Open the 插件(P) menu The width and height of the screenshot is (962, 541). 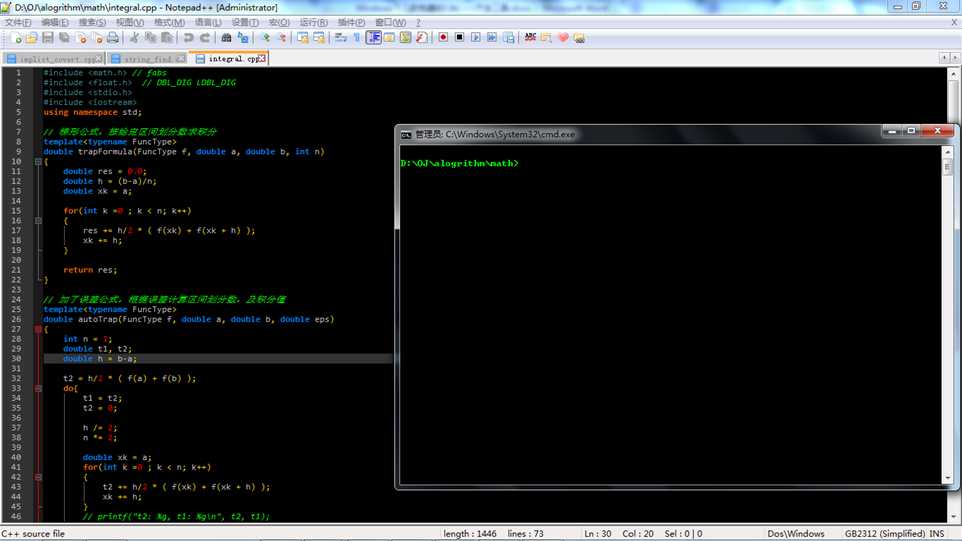pyautogui.click(x=351, y=22)
